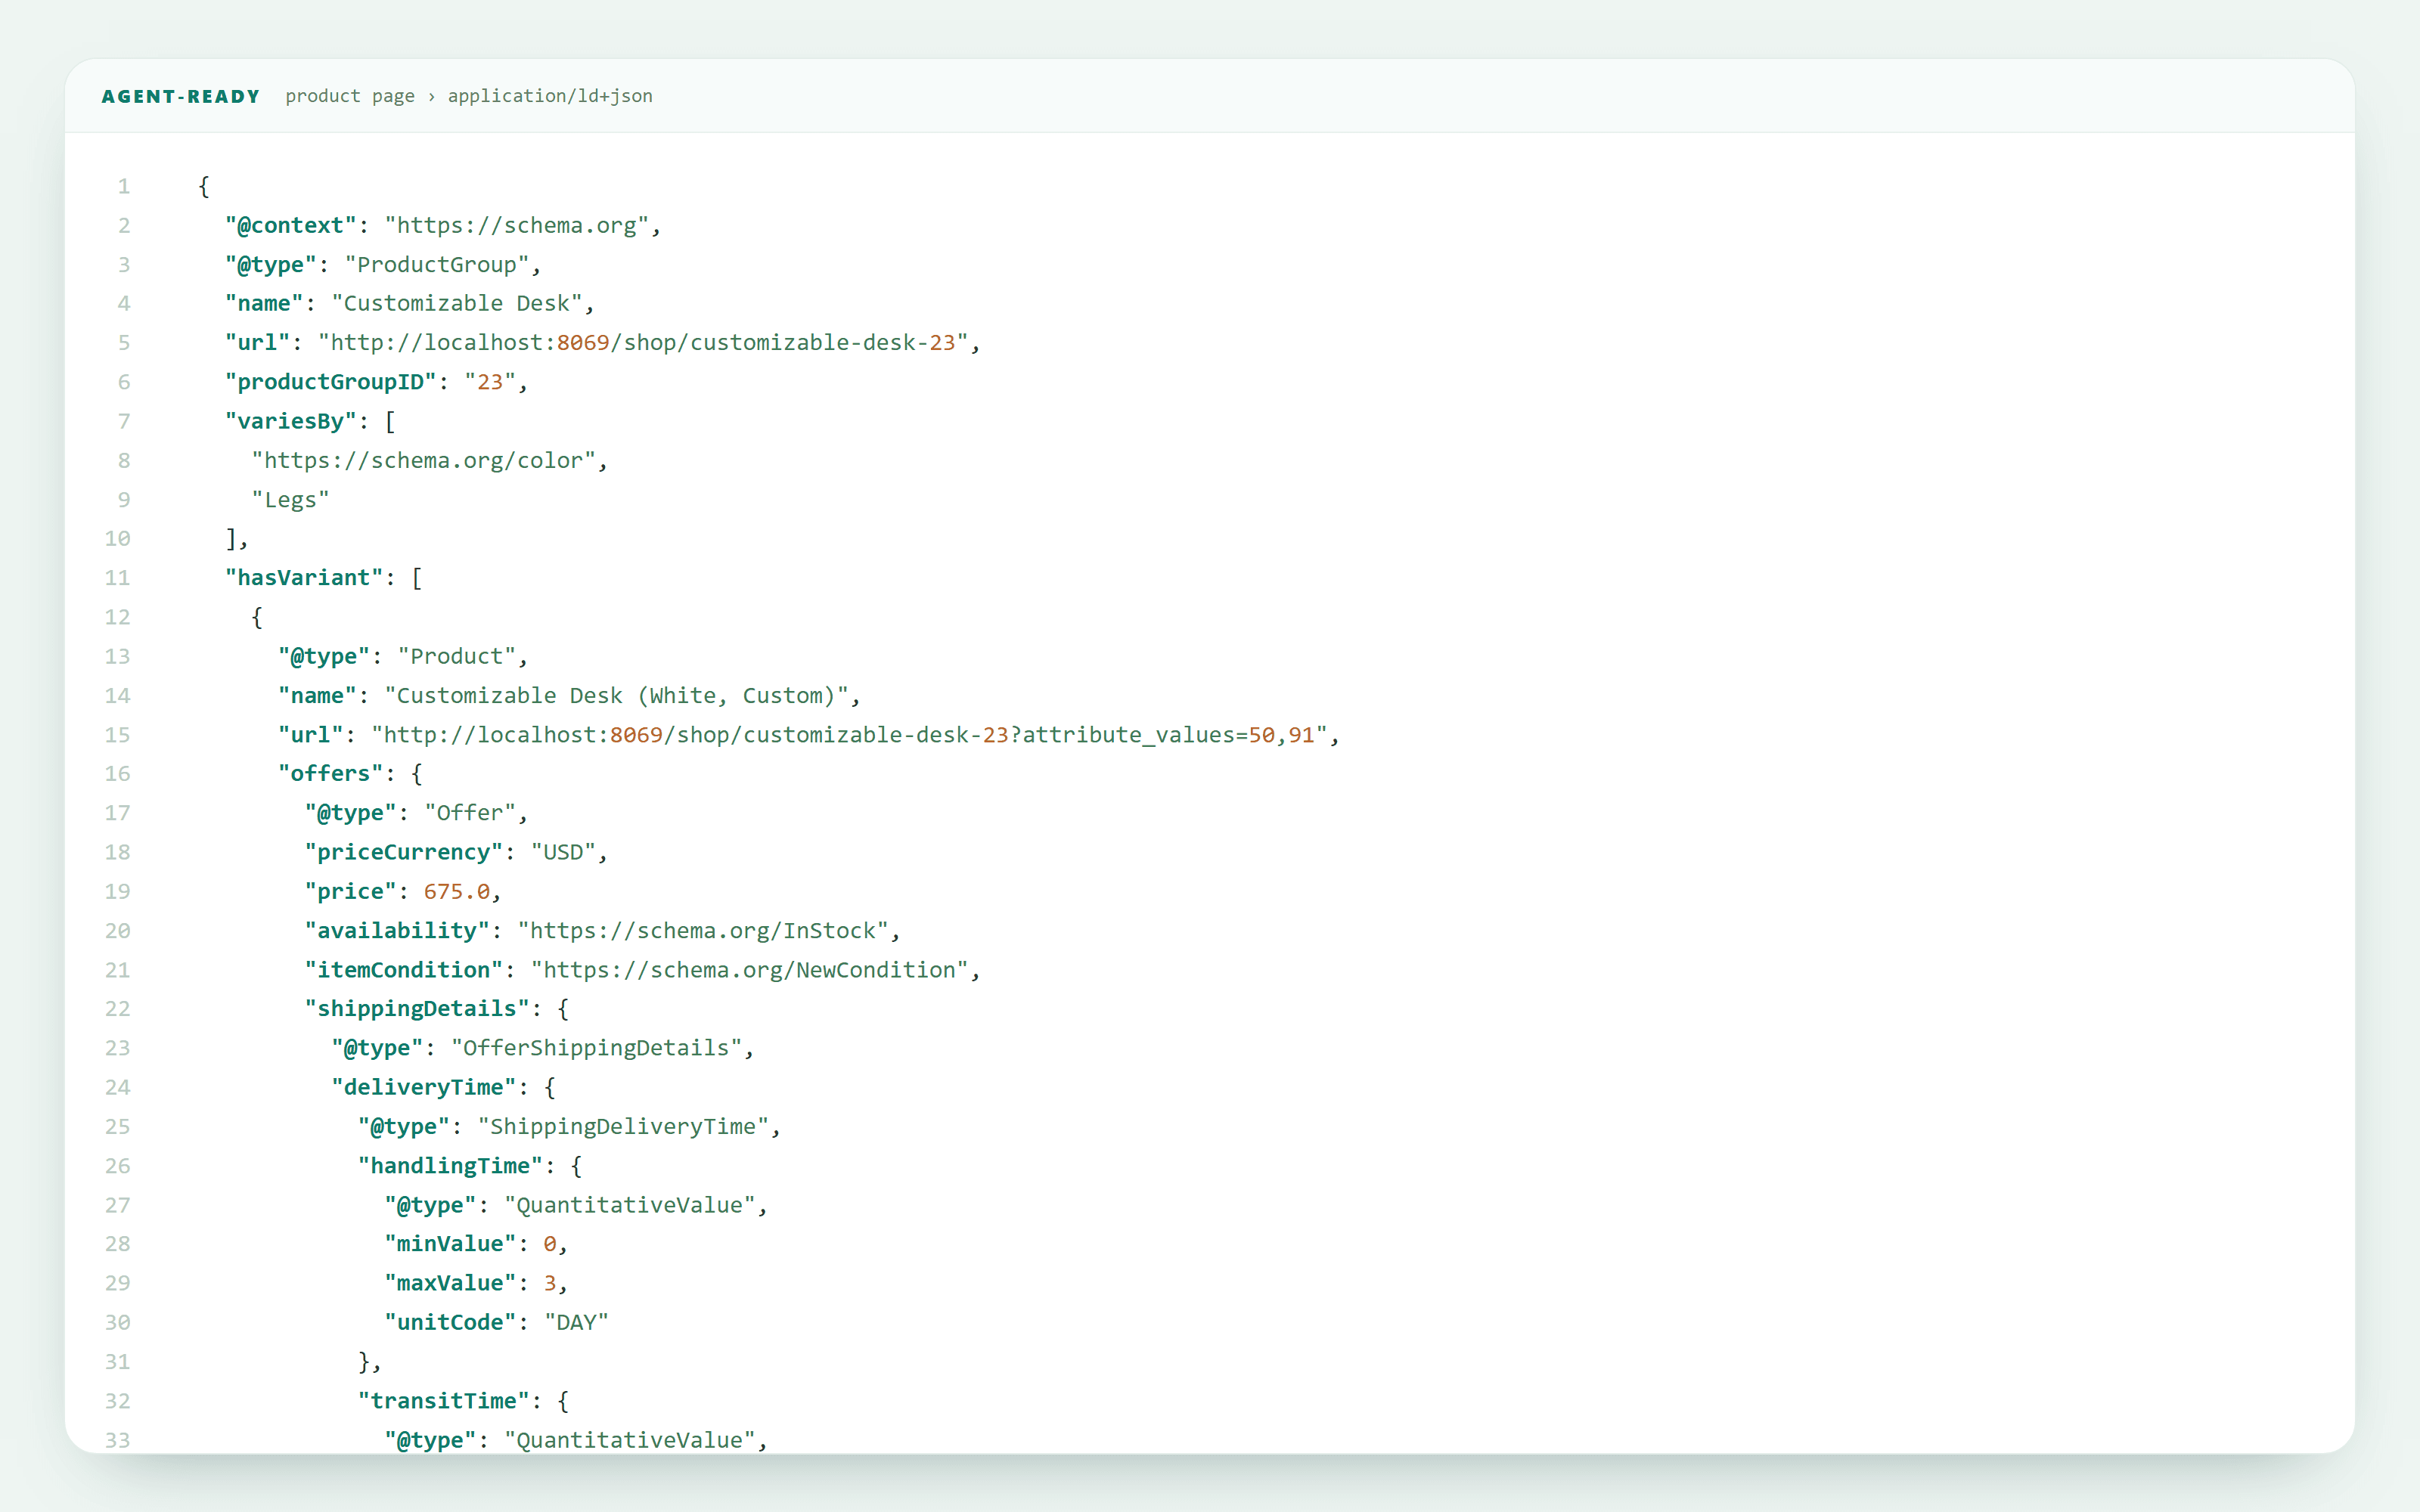Click the "ProductGroup" type value
2420x1512 pixels.
click(437, 264)
